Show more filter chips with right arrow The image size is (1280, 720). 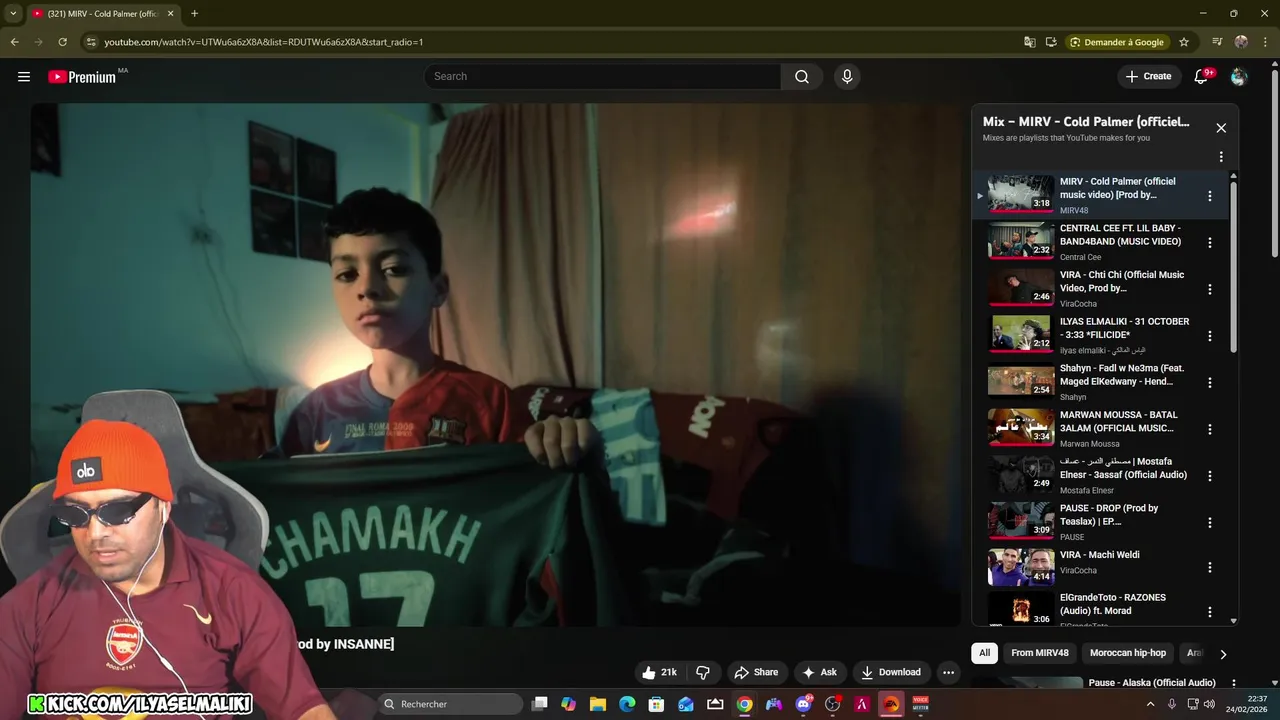pyautogui.click(x=1223, y=654)
